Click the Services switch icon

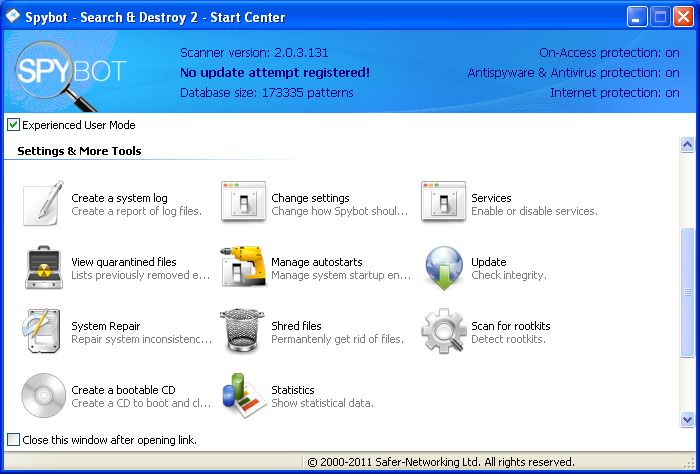click(x=443, y=204)
